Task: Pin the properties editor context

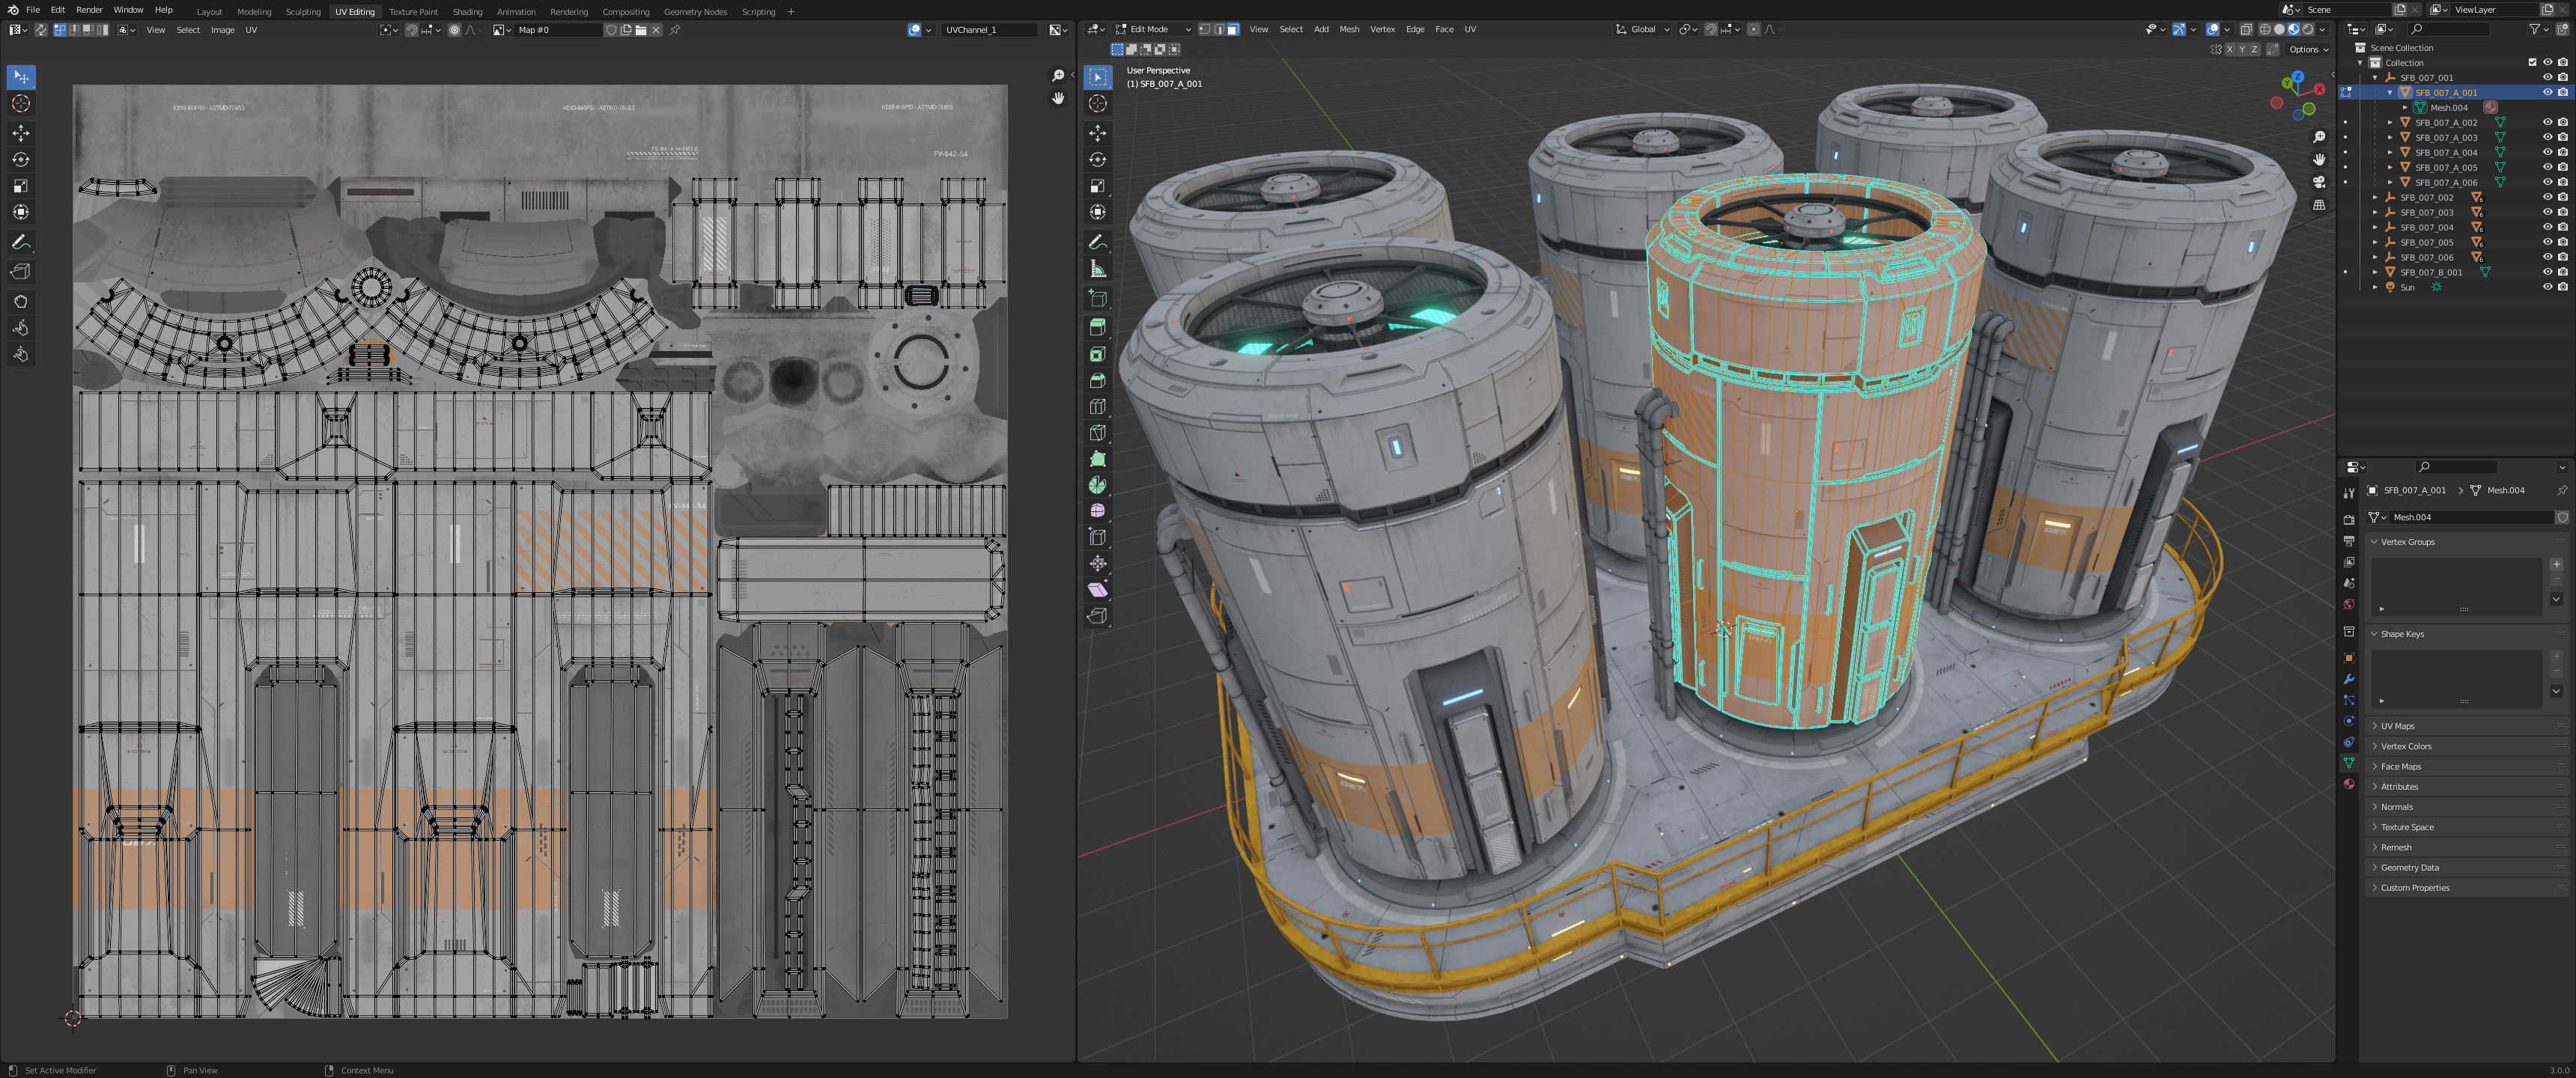Action: [2561, 490]
